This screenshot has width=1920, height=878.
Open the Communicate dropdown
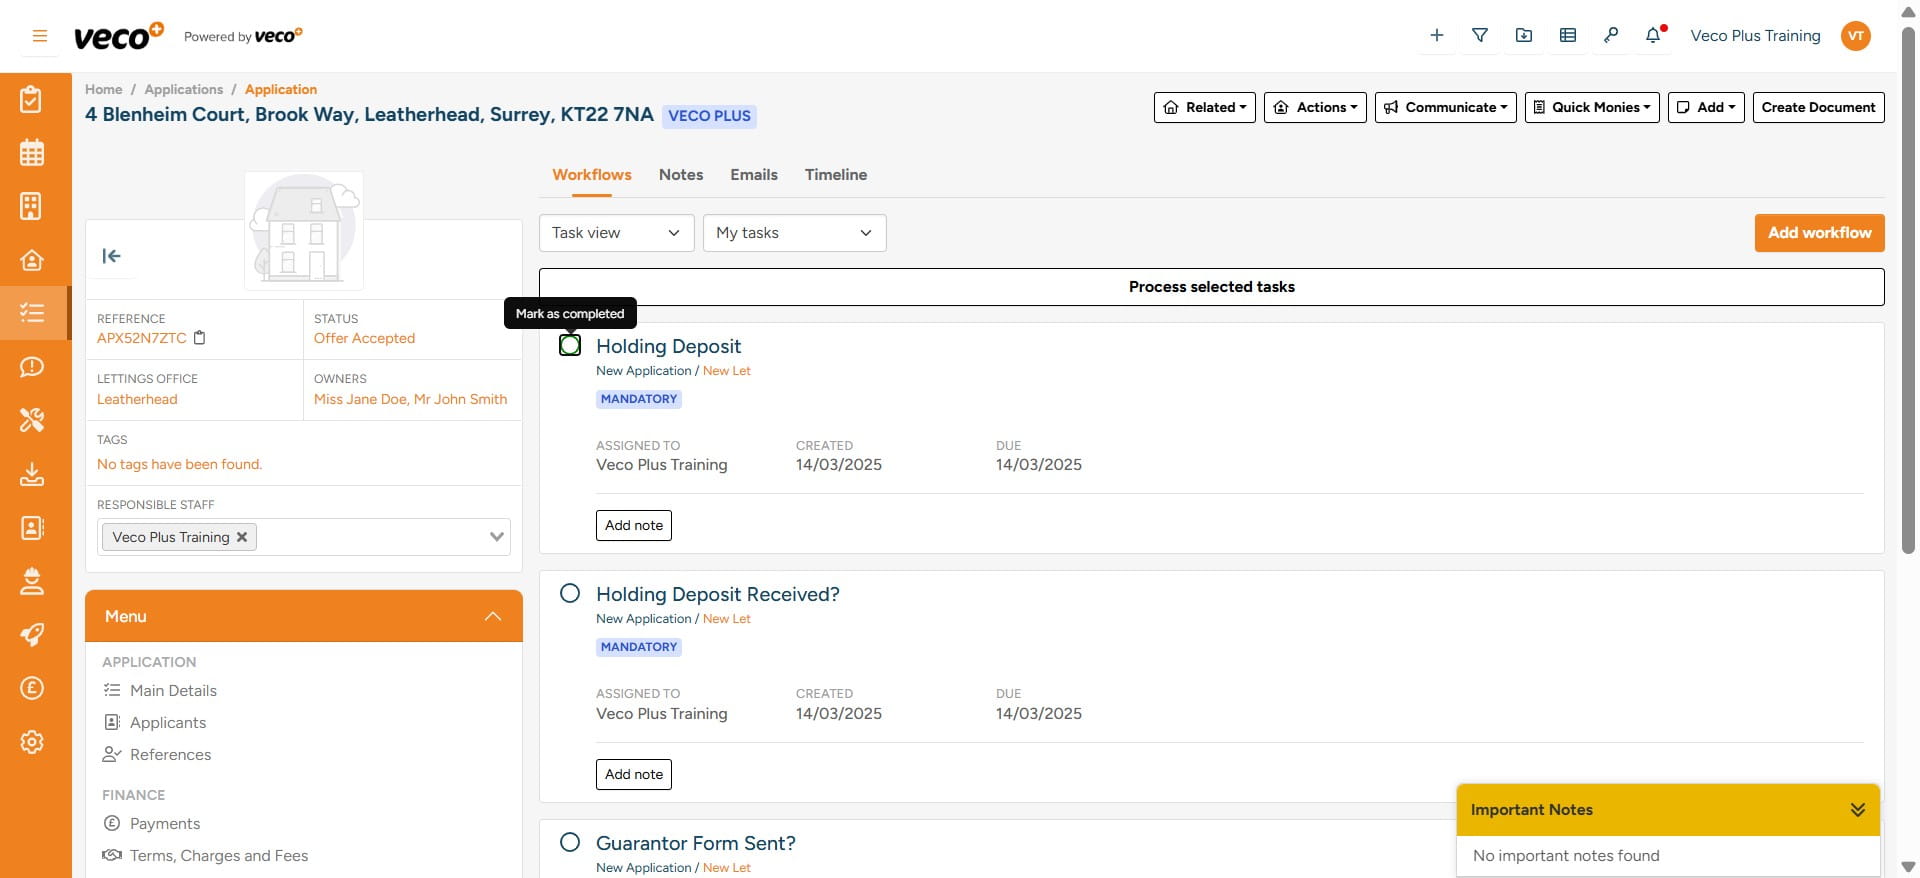pyautogui.click(x=1446, y=107)
